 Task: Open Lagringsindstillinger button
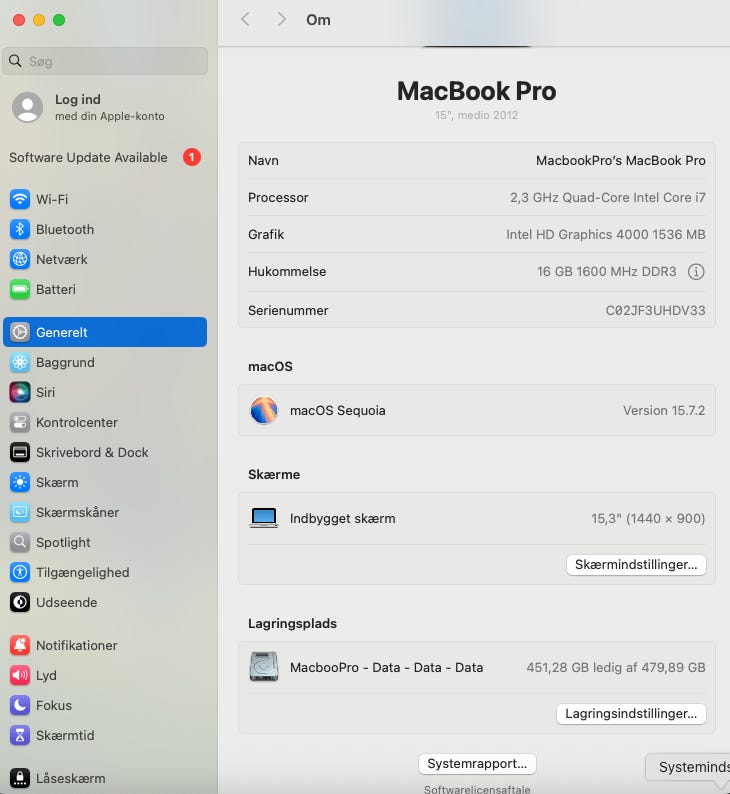coord(631,713)
